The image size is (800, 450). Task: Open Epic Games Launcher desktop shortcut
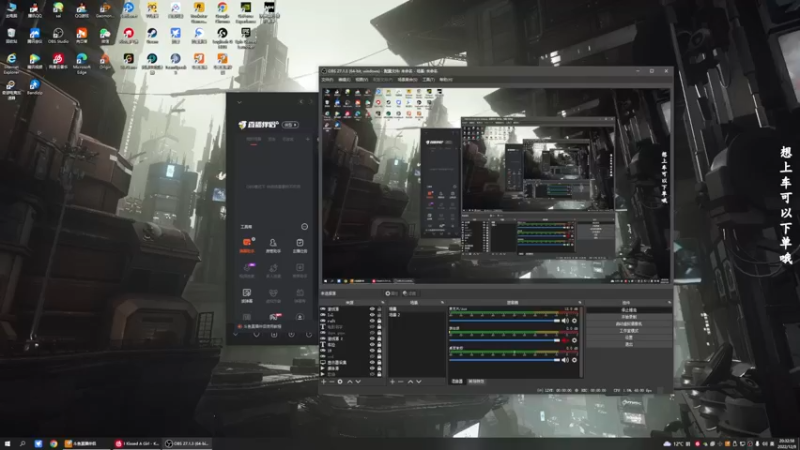pos(246,38)
